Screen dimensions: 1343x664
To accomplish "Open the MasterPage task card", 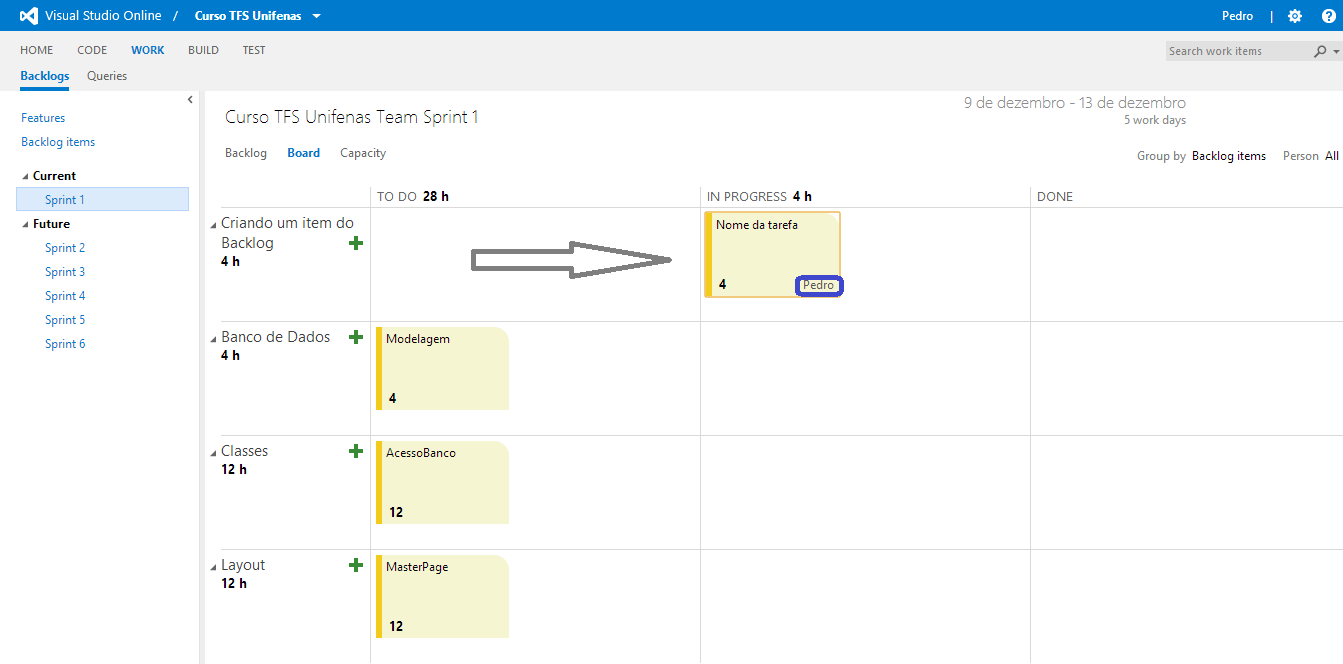I will 442,596.
